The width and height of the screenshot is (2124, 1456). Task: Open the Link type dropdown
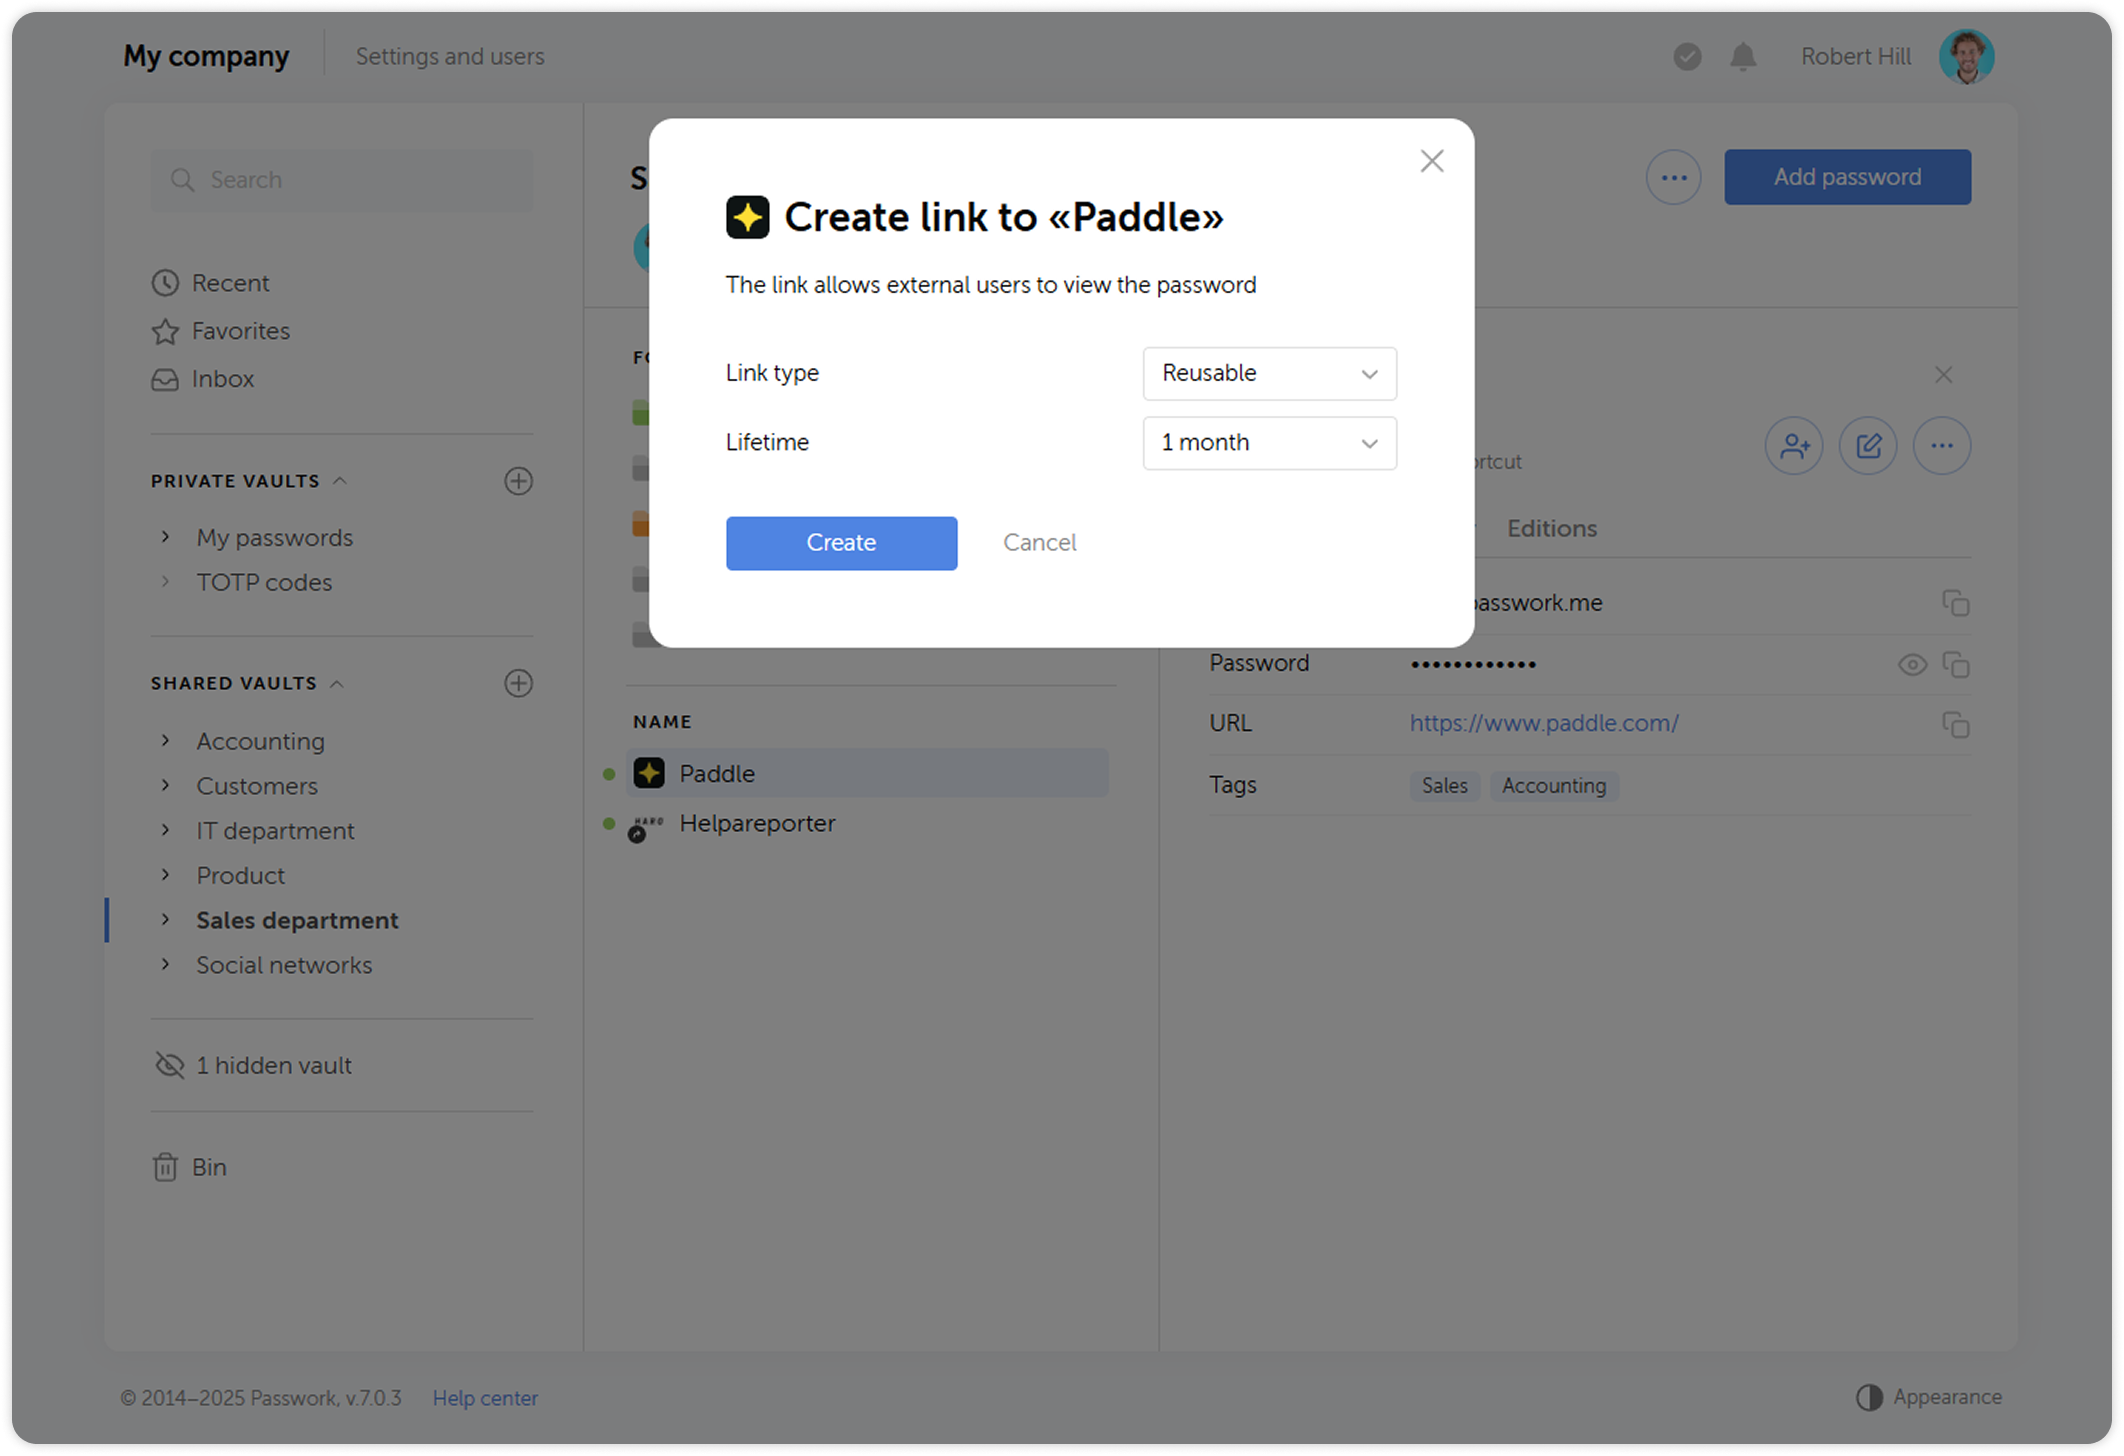point(1269,373)
